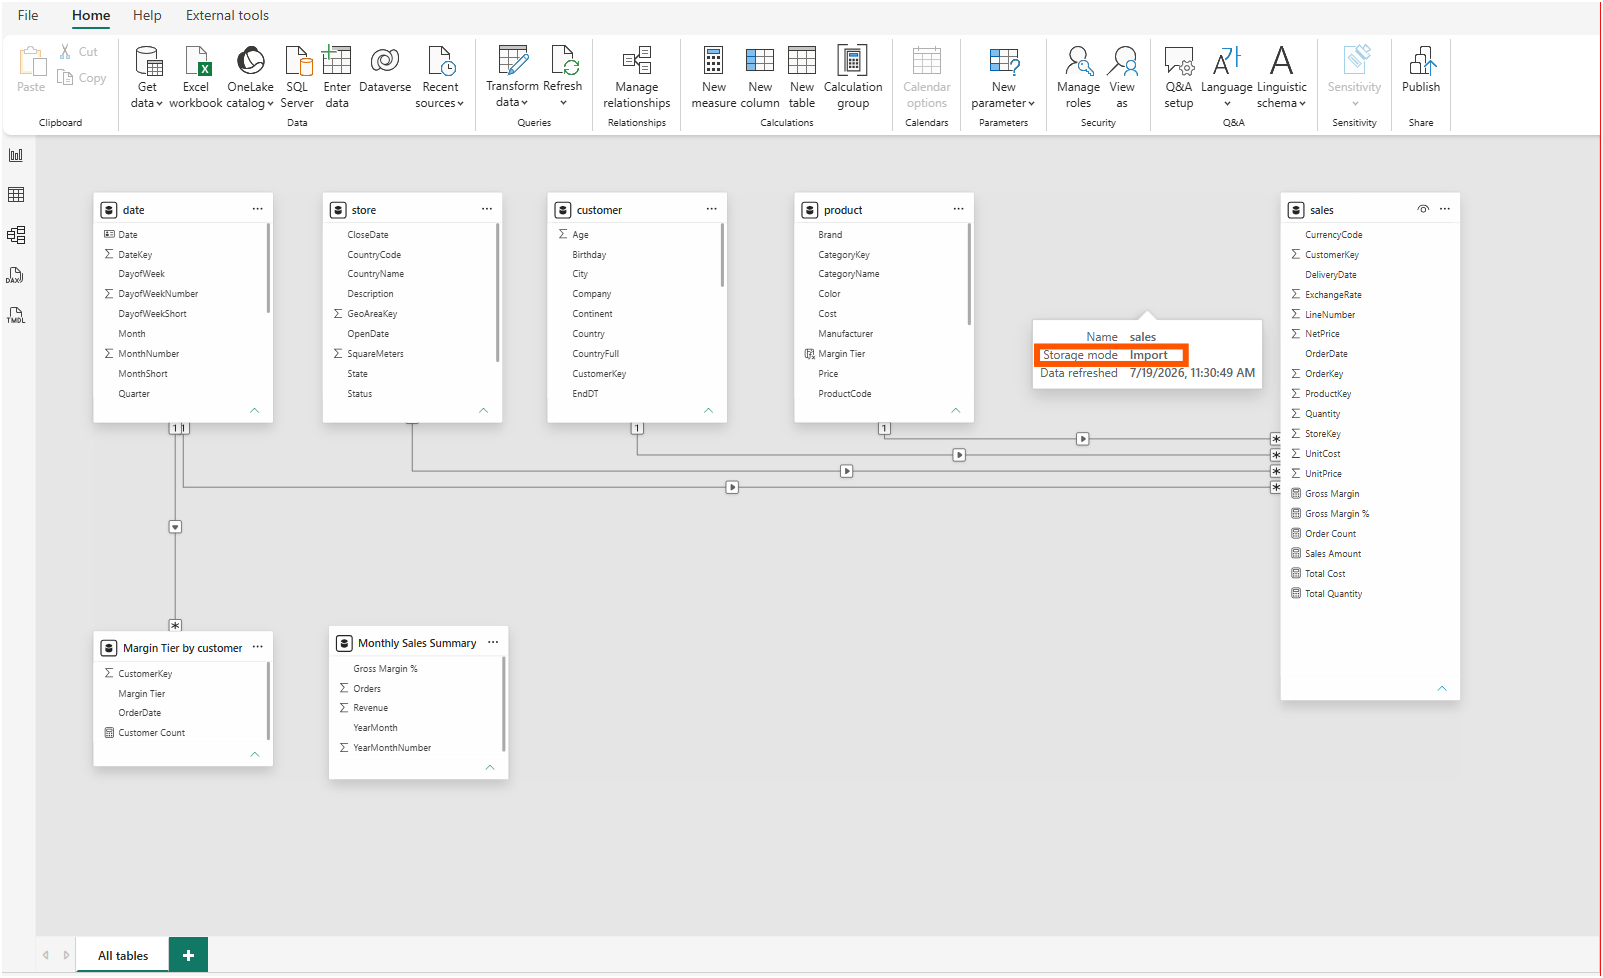
Task: Create a New column
Action: coord(760,77)
